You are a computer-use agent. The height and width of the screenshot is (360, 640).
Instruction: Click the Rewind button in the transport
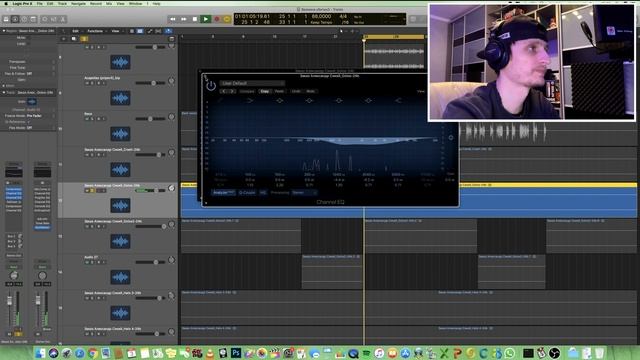(173, 19)
